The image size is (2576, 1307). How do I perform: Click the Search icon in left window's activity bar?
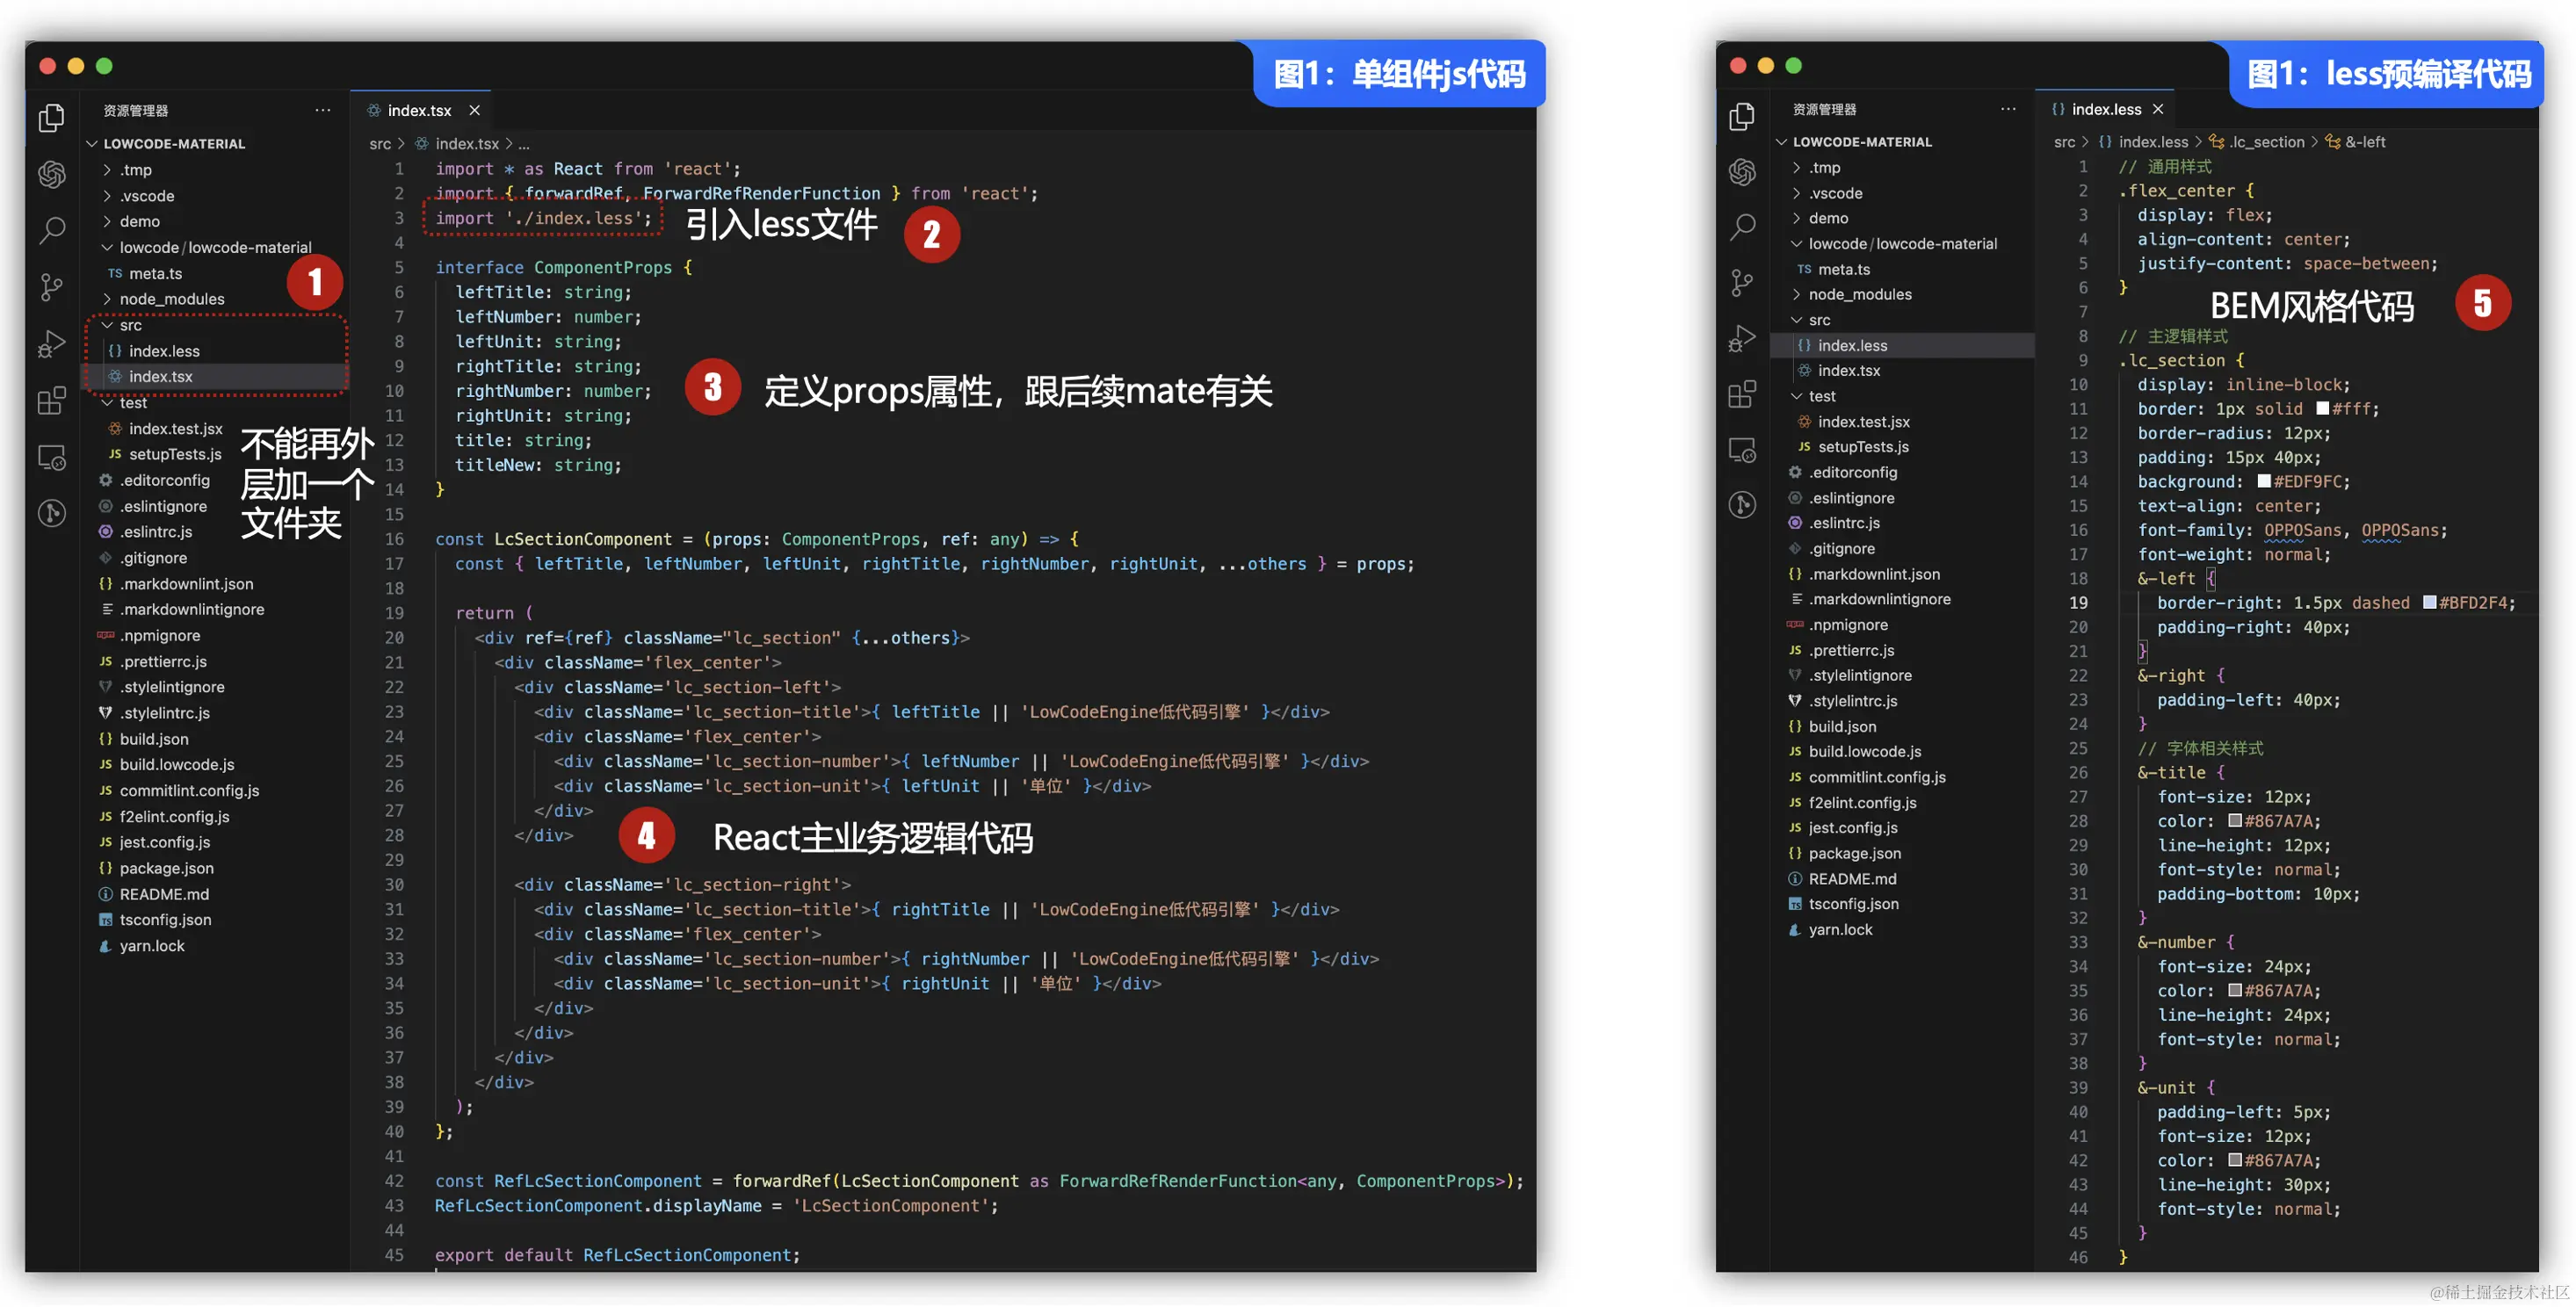tap(51, 230)
